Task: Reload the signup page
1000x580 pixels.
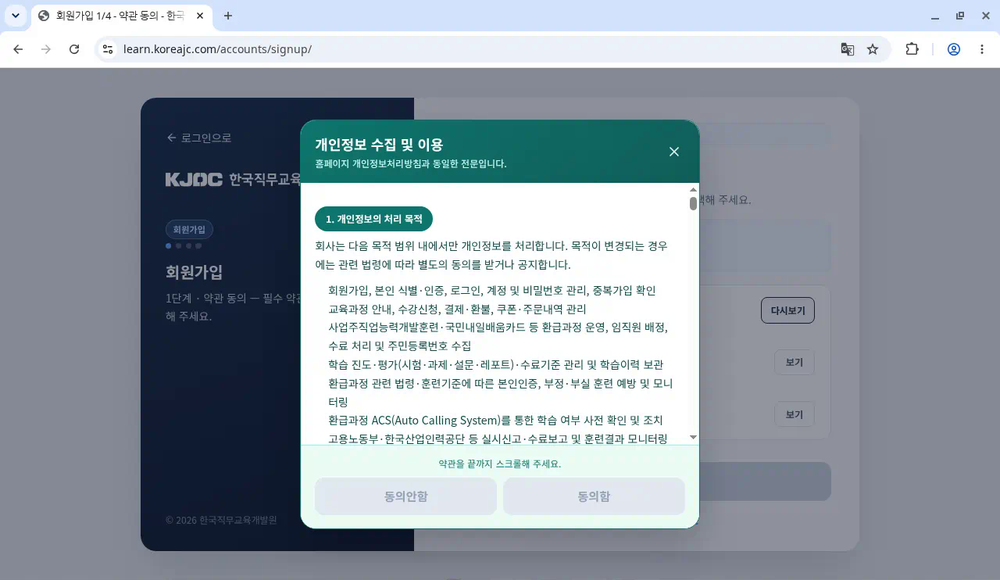Action: 74,49
